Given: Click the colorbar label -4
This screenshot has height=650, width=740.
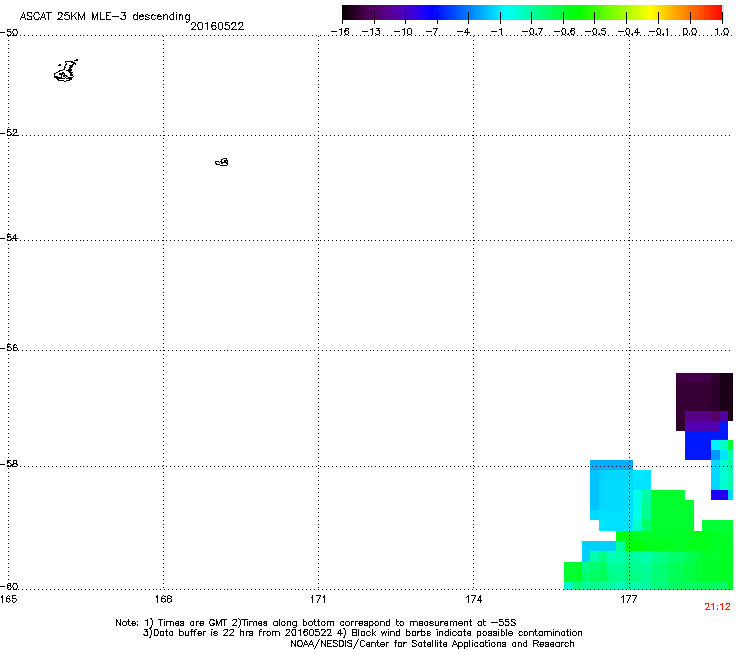Looking at the screenshot, I should (x=464, y=32).
